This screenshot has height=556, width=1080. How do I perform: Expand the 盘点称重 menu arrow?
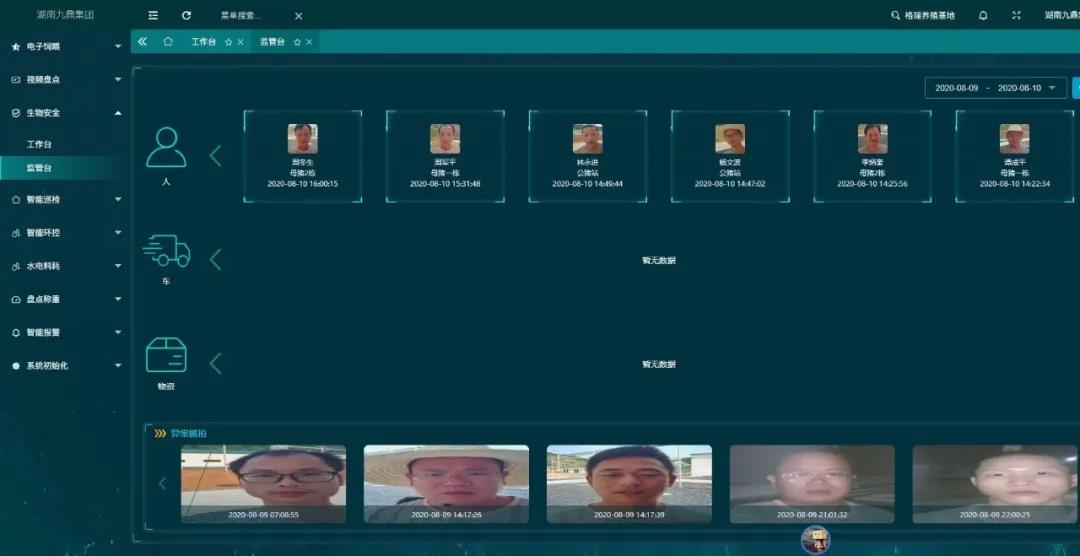pyautogui.click(x=118, y=300)
